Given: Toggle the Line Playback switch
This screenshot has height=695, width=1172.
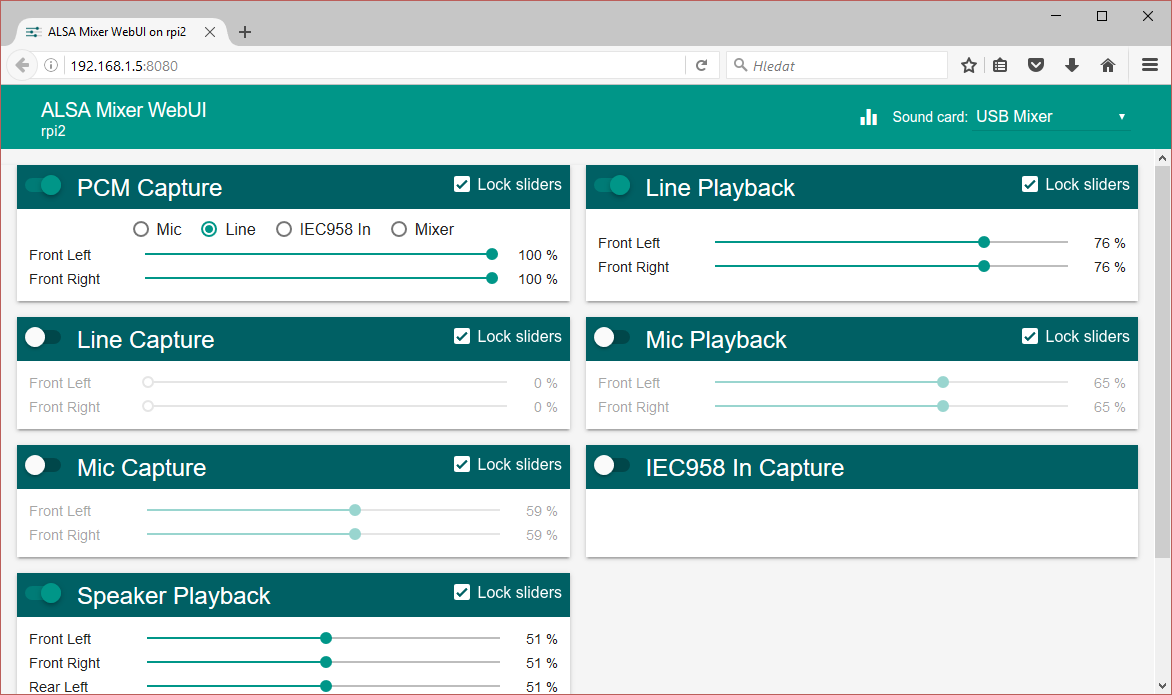Looking at the screenshot, I should coord(612,185).
